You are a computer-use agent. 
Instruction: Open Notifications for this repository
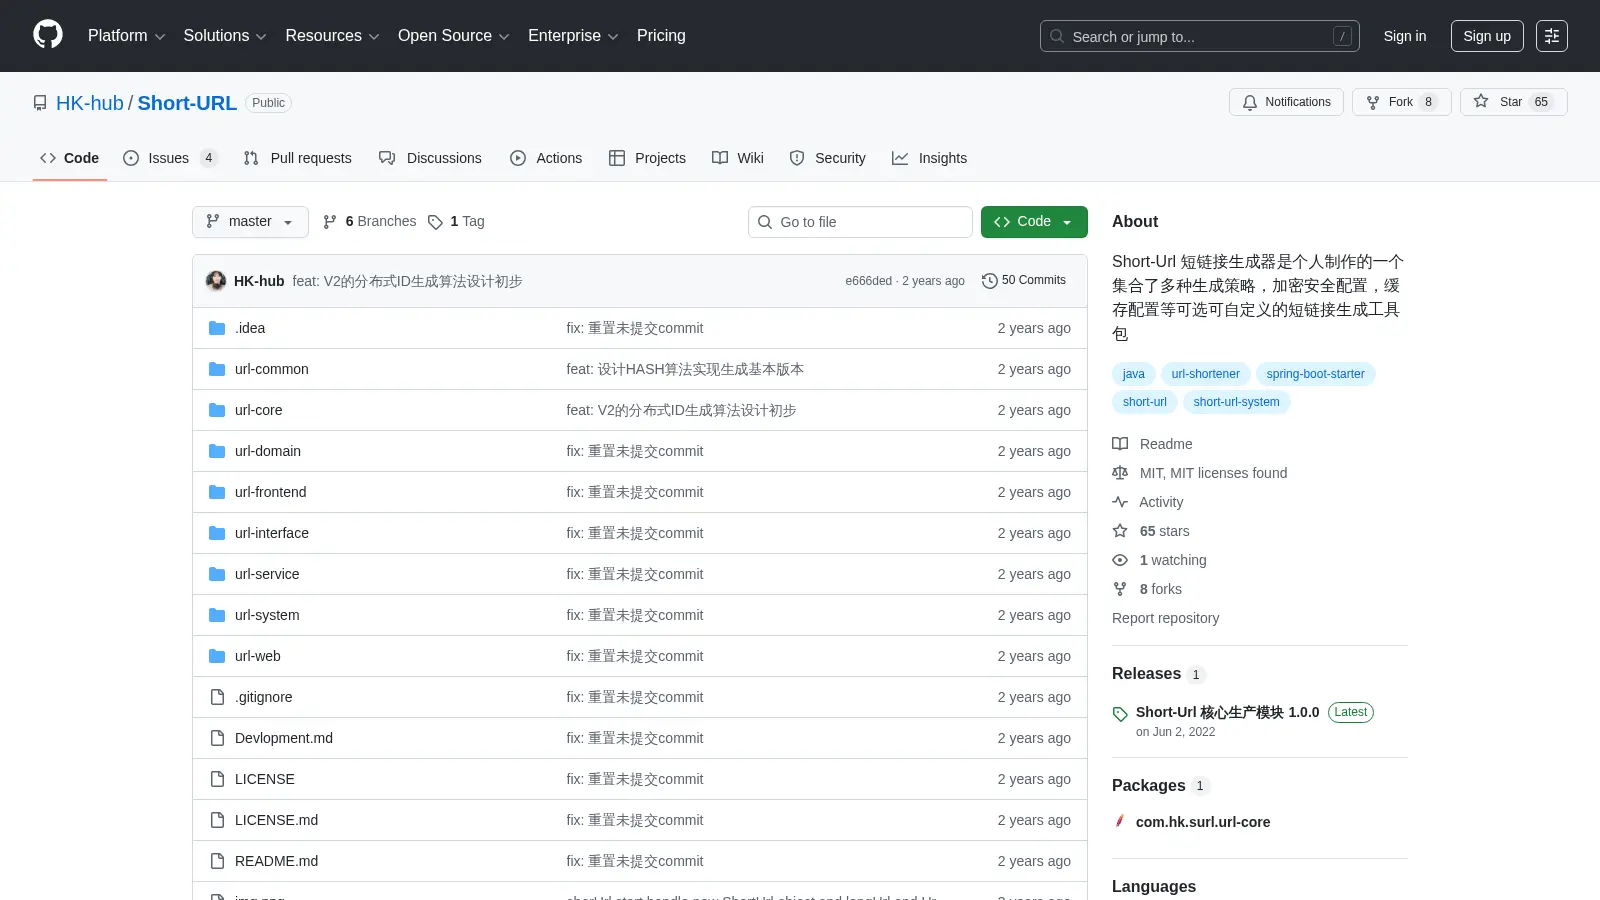pos(1286,102)
